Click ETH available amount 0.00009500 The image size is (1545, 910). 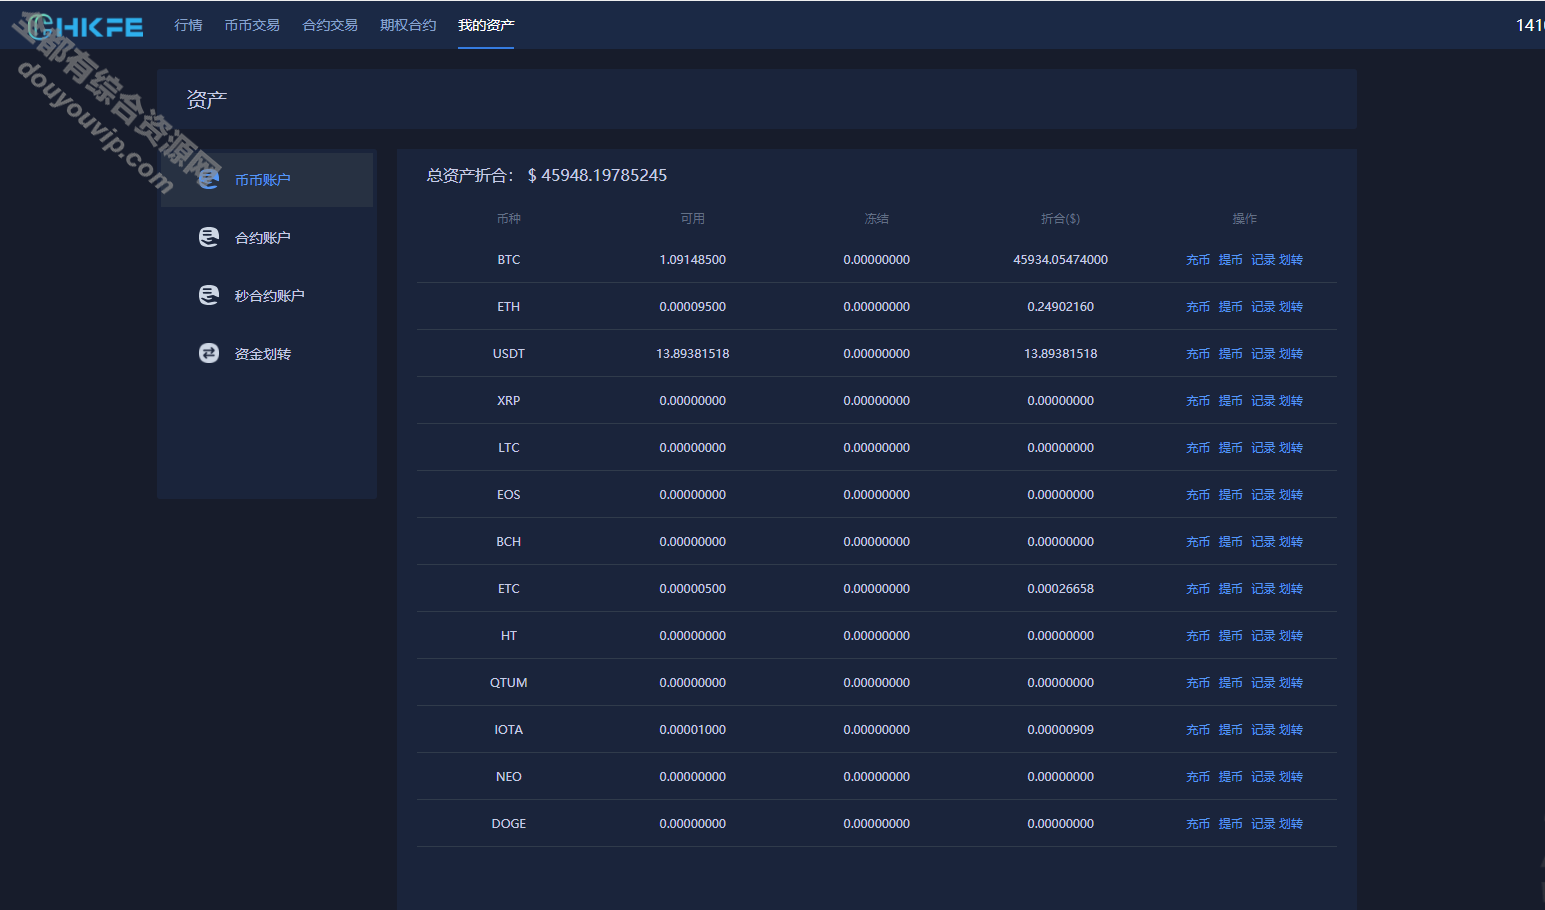click(693, 307)
